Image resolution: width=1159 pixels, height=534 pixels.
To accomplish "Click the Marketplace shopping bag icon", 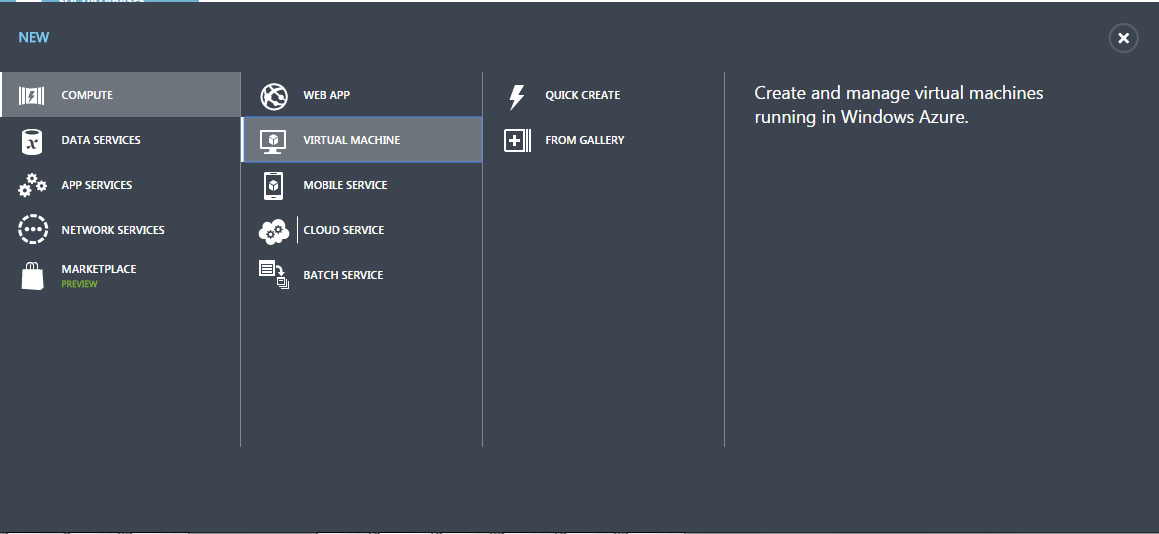I will click(33, 276).
